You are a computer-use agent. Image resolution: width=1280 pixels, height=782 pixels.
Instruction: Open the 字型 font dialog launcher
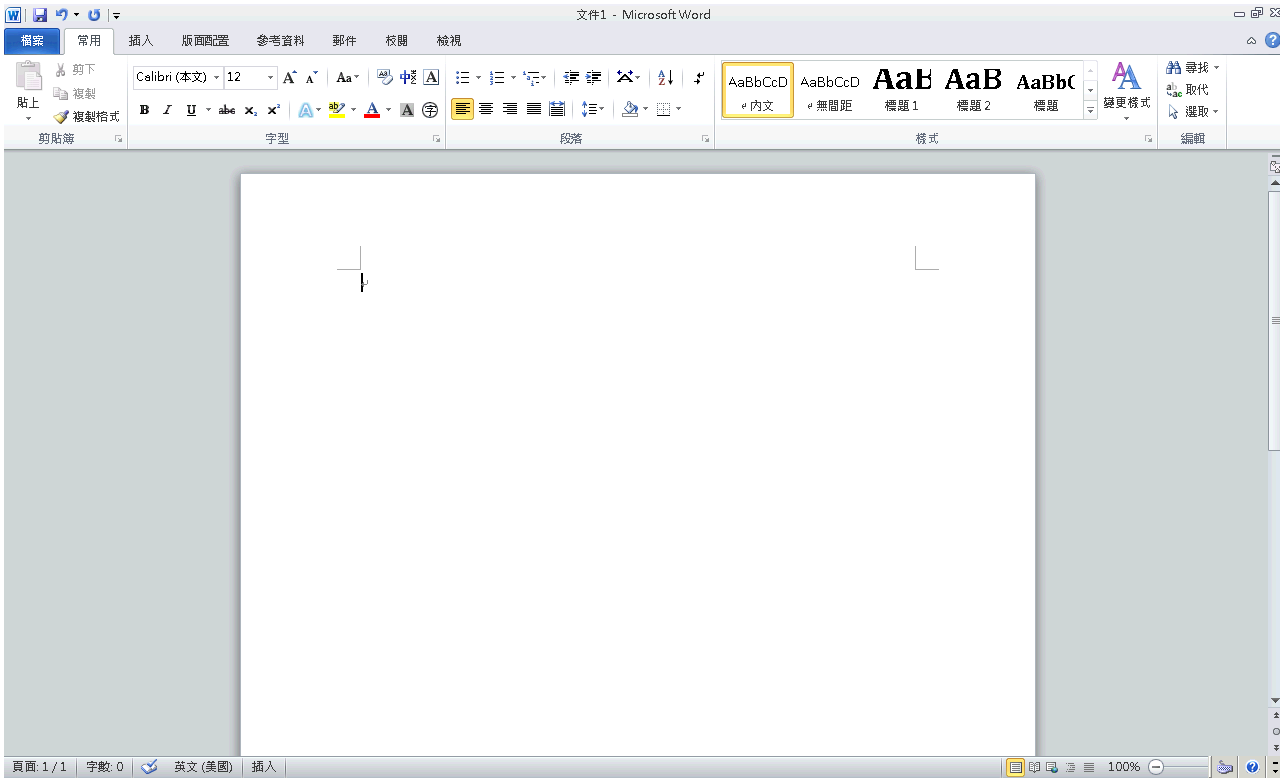[x=436, y=140]
